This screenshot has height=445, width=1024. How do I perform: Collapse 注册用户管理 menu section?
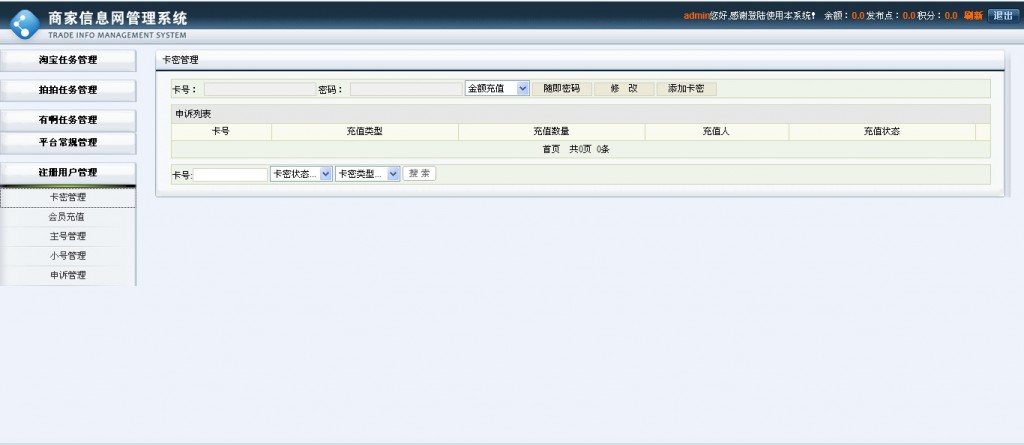68,173
